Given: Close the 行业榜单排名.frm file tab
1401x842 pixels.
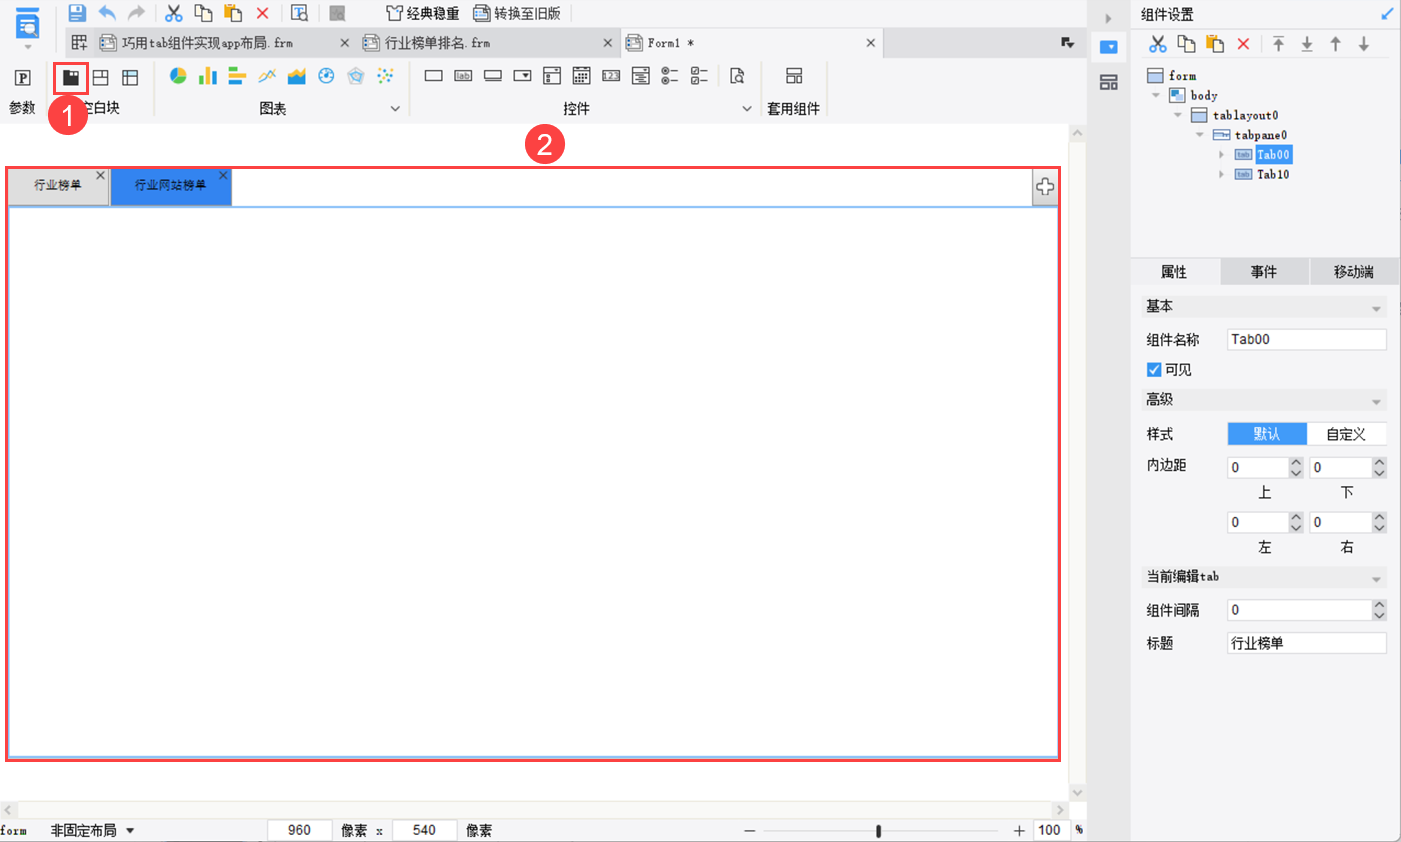Looking at the screenshot, I should point(607,43).
